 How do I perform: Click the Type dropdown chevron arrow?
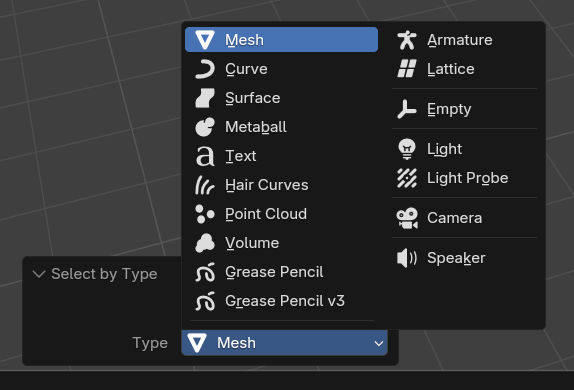click(x=379, y=343)
